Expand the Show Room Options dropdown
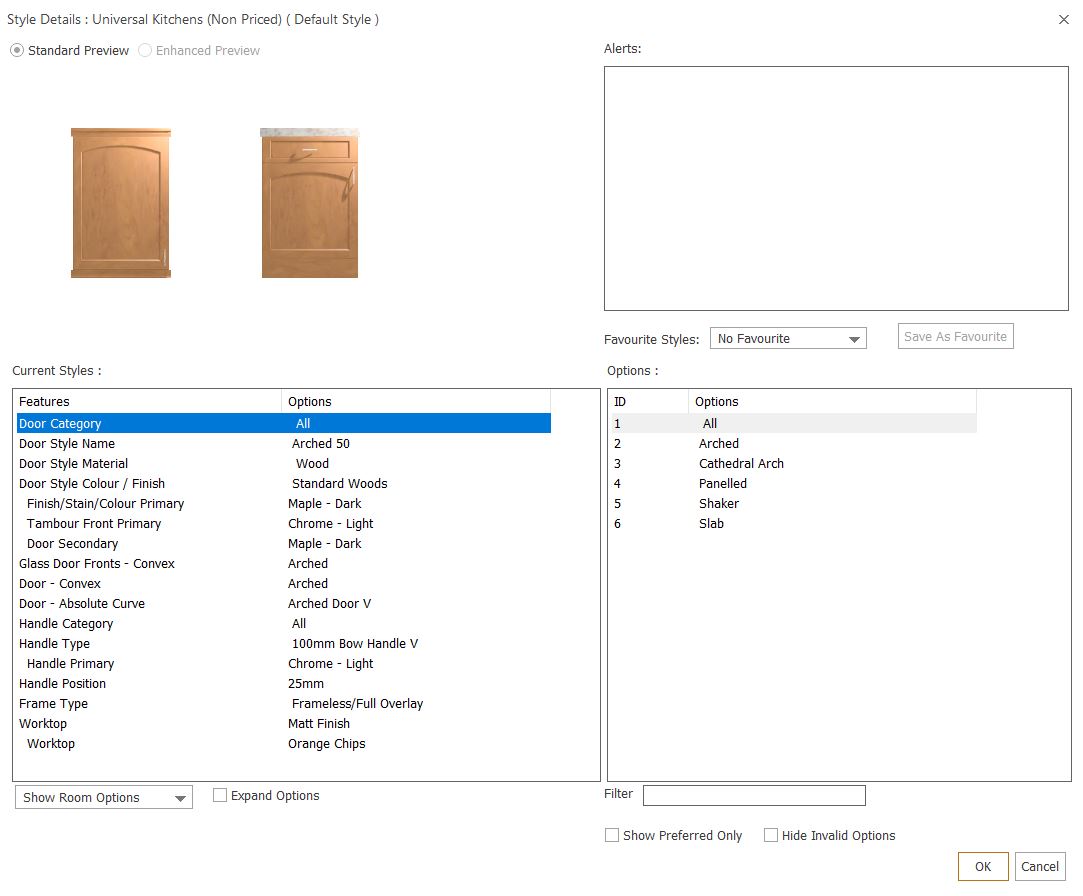The image size is (1083, 896). (104, 797)
